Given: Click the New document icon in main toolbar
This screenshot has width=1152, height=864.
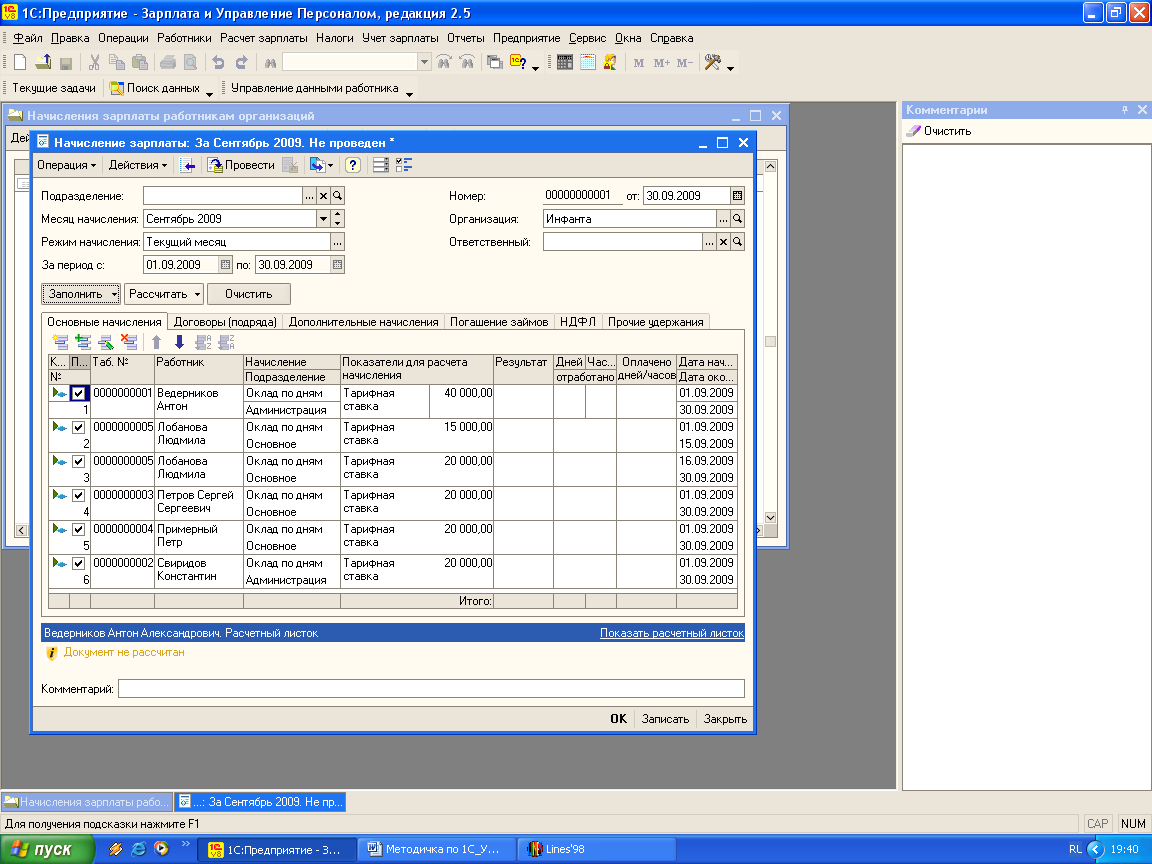Looking at the screenshot, I should pyautogui.click(x=20, y=63).
